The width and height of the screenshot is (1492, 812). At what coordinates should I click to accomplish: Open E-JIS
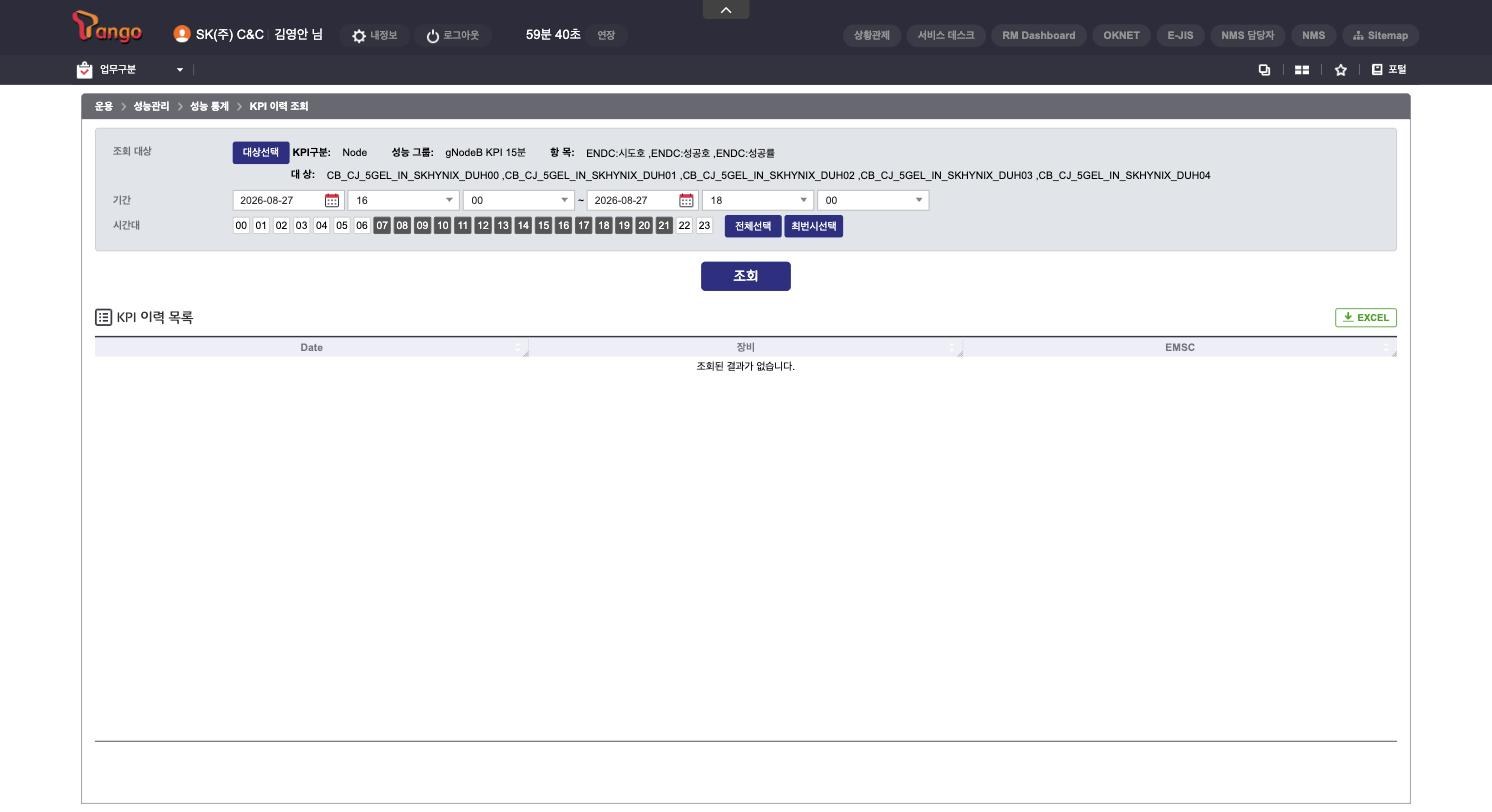(x=1180, y=35)
